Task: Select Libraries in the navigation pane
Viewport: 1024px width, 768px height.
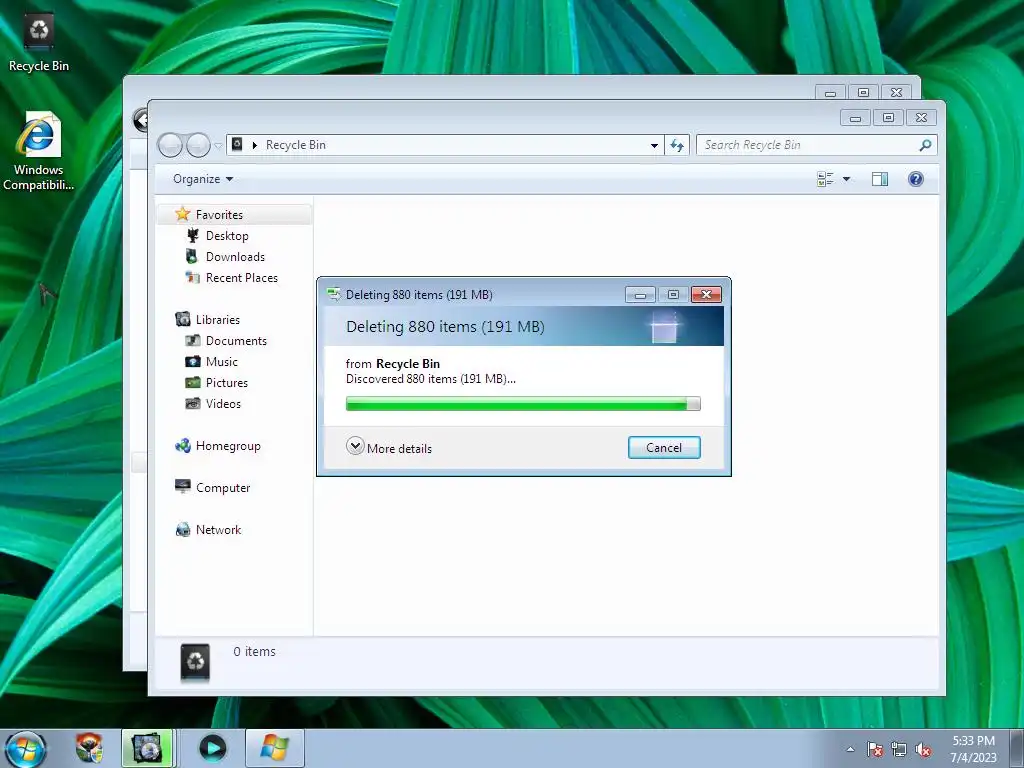Action: click(x=218, y=319)
